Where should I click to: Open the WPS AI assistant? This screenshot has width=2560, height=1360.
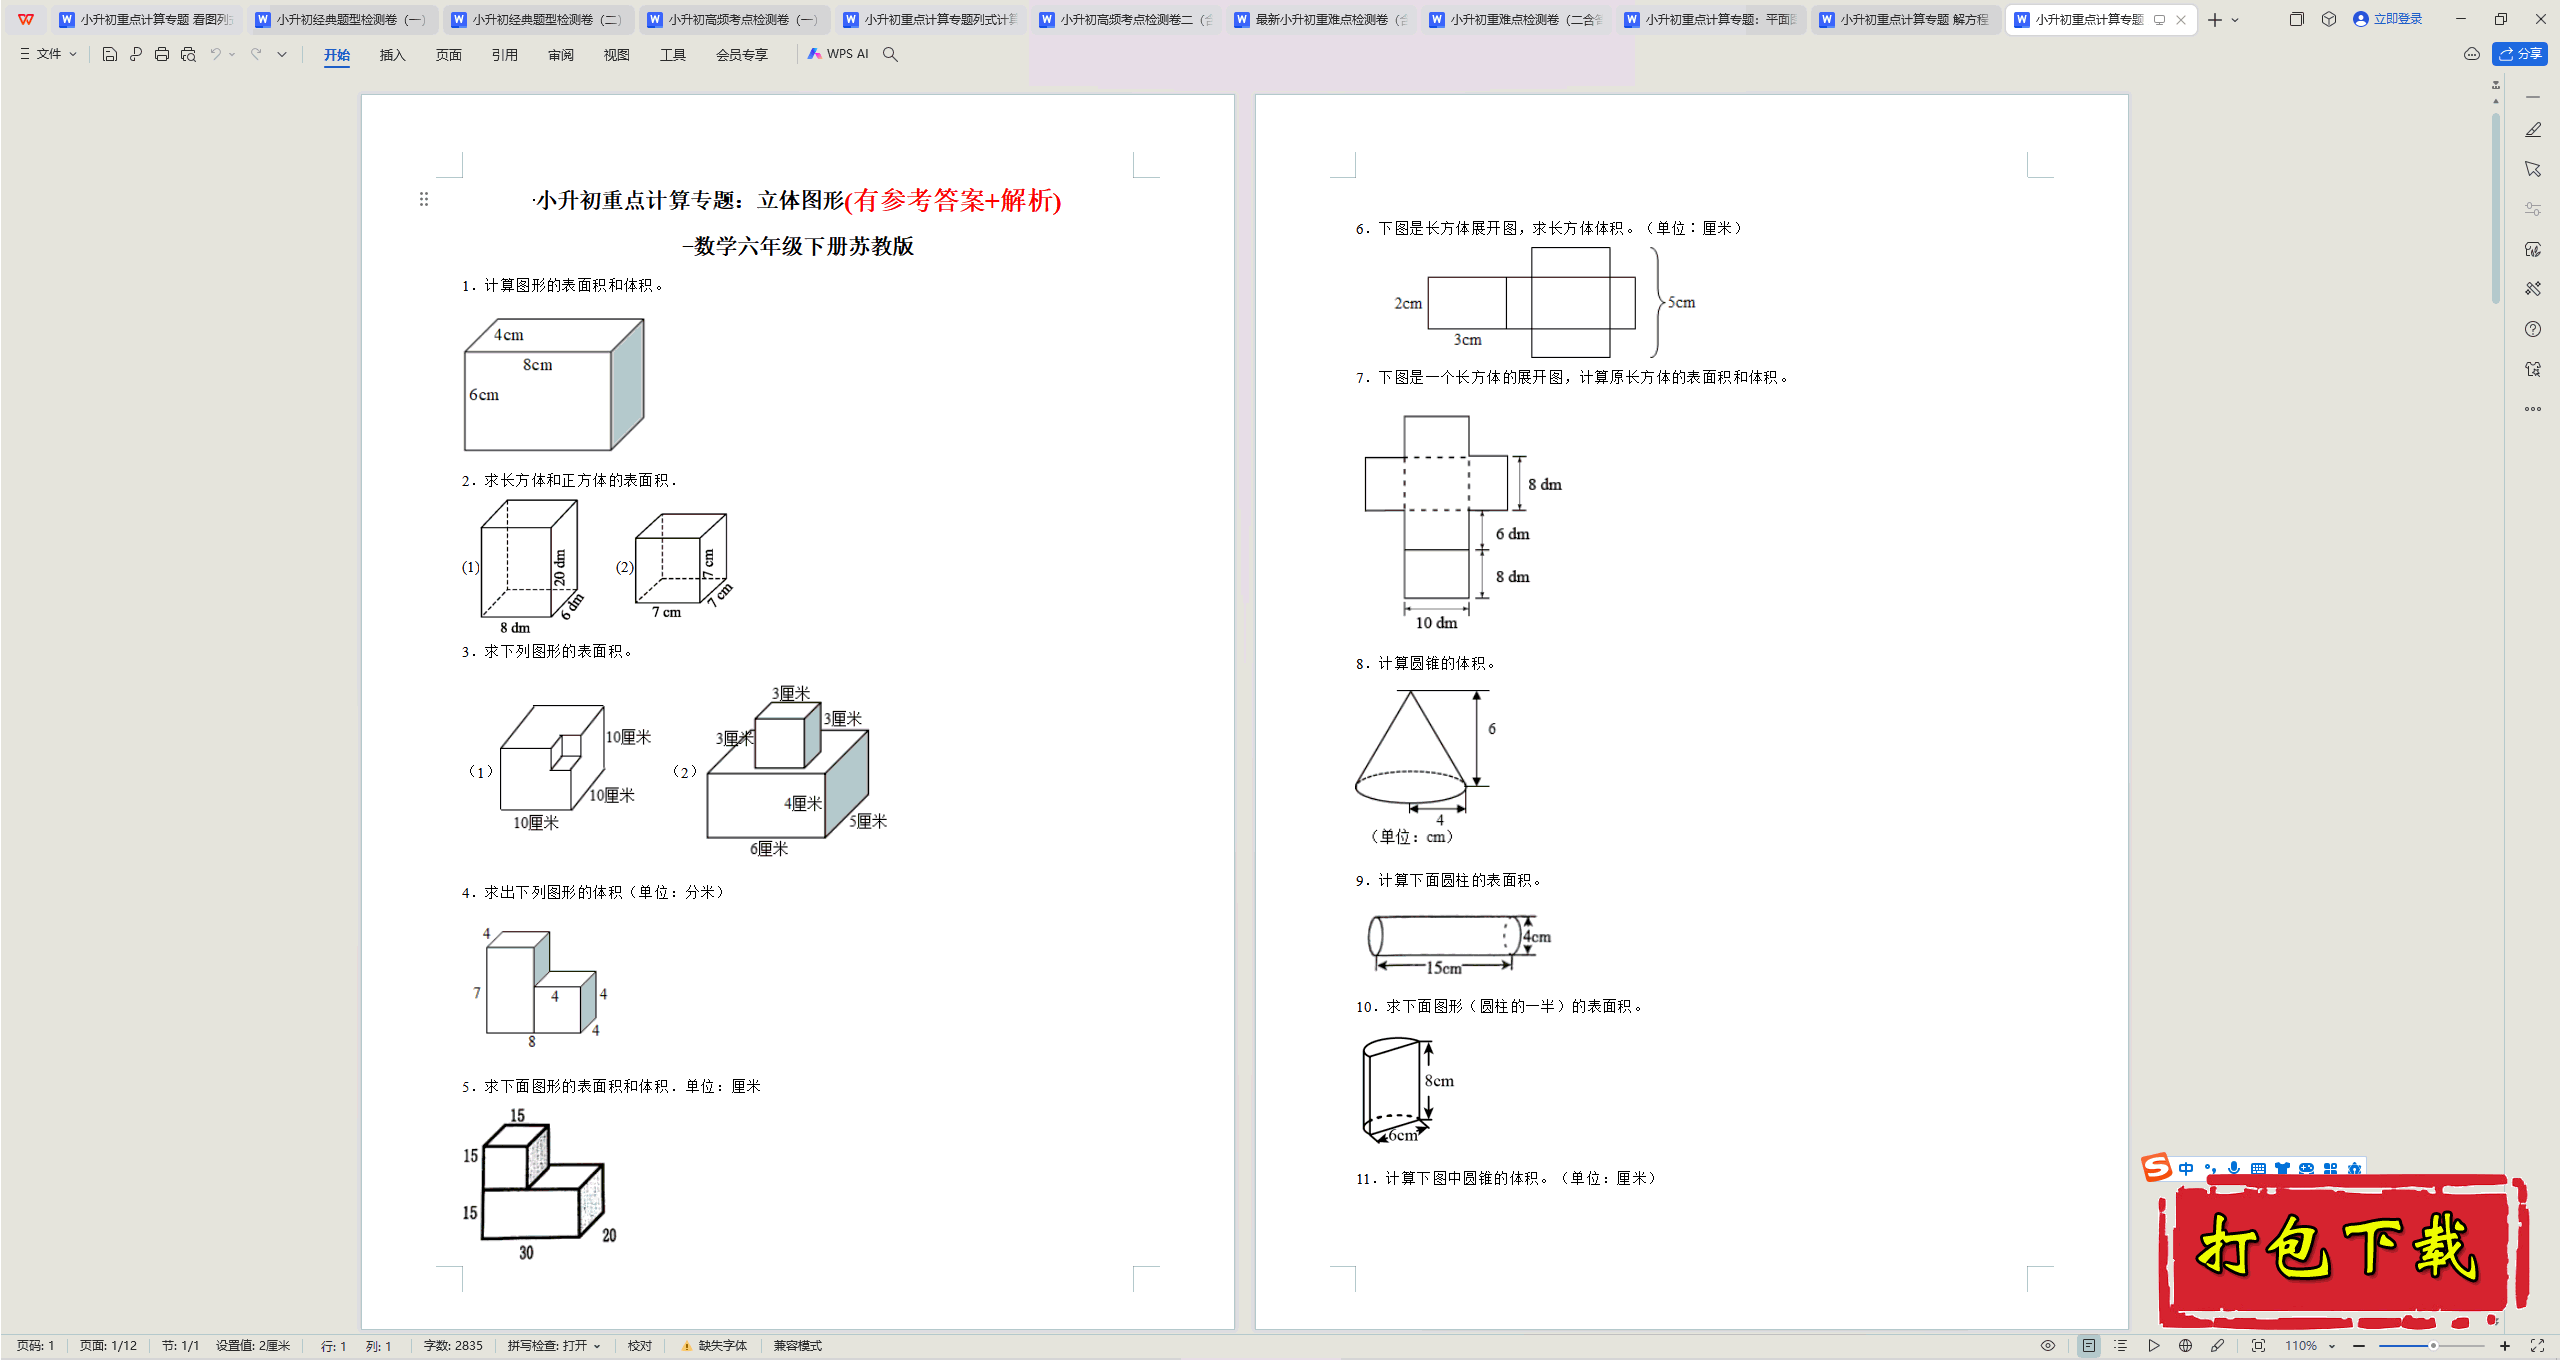838,54
